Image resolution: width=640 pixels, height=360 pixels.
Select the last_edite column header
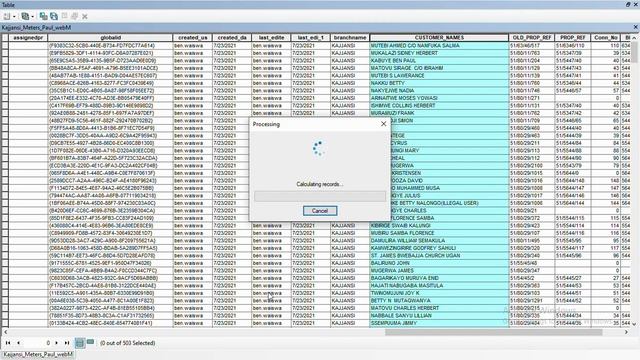tap(271, 38)
